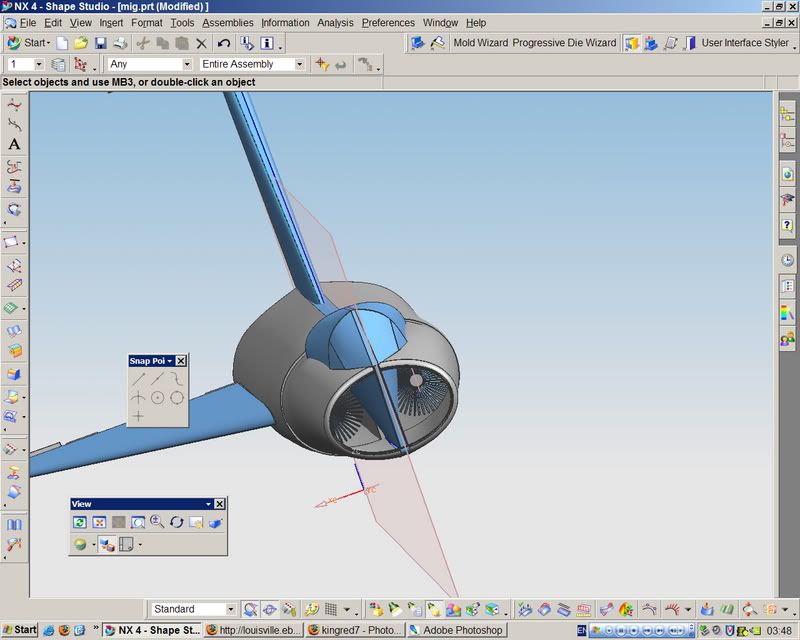Screen dimensions: 800x640
Task: Toggle the Arc Center snap point
Action: [158, 397]
